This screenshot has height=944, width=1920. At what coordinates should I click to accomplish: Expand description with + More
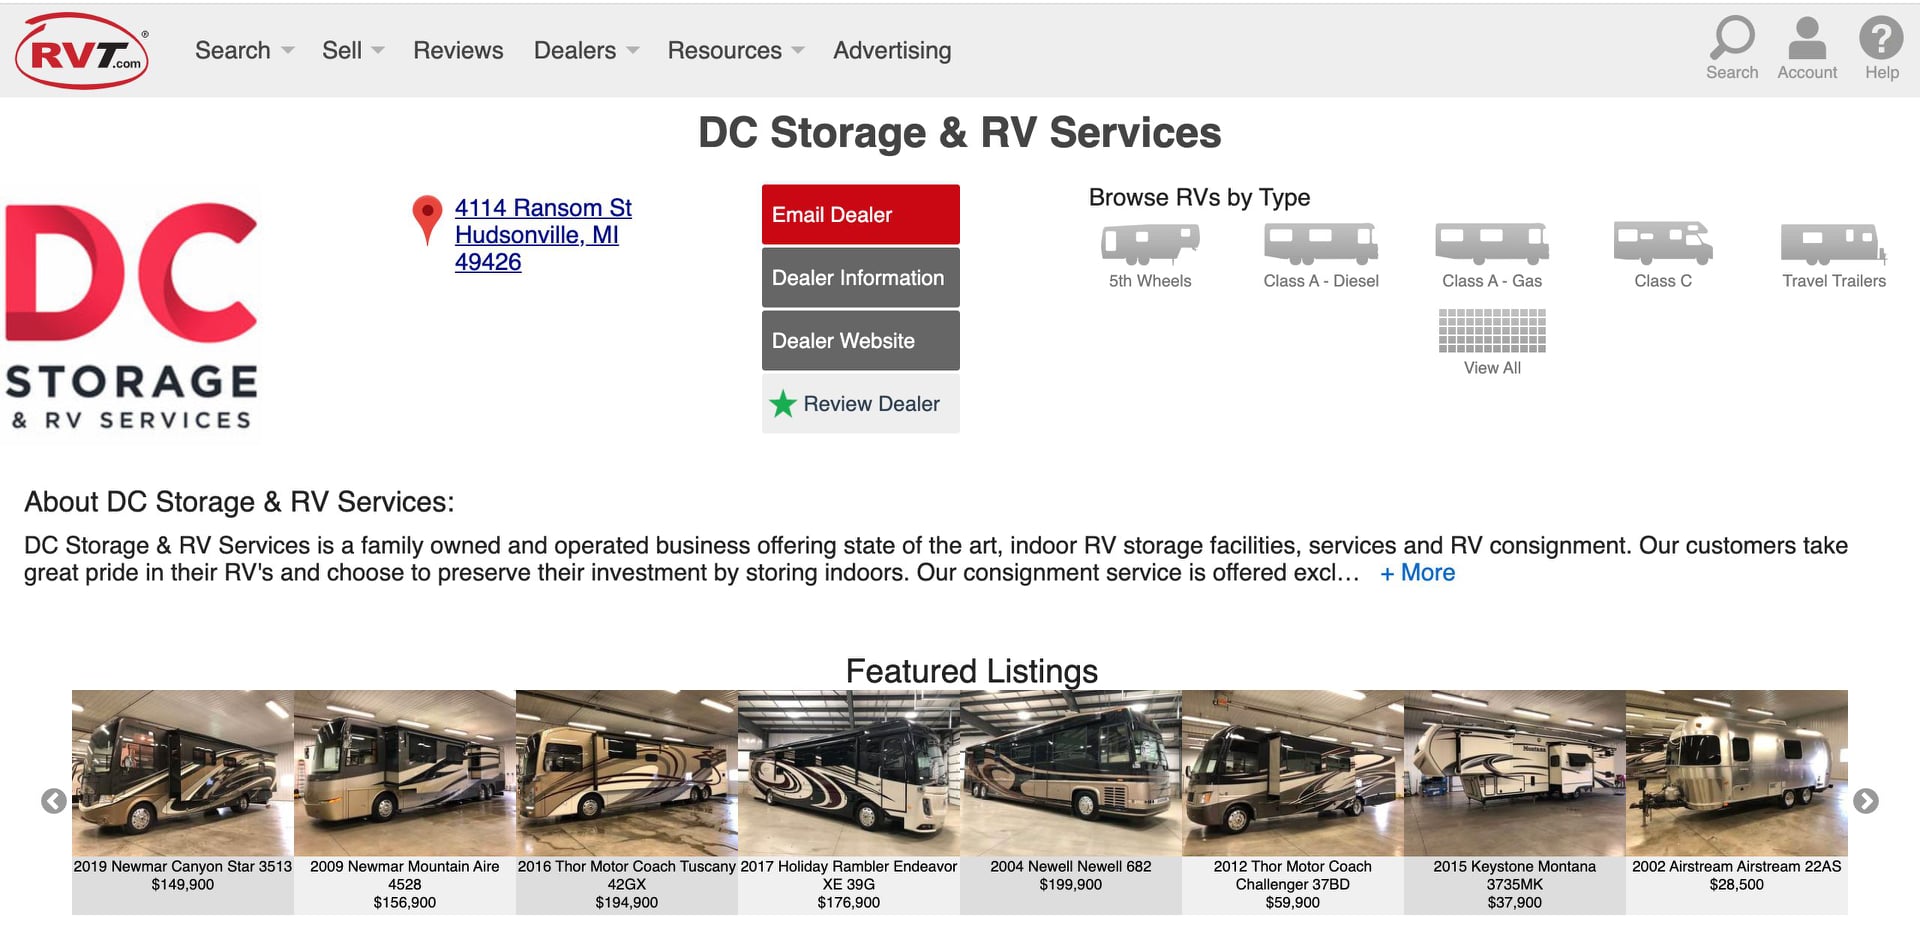tap(1417, 573)
